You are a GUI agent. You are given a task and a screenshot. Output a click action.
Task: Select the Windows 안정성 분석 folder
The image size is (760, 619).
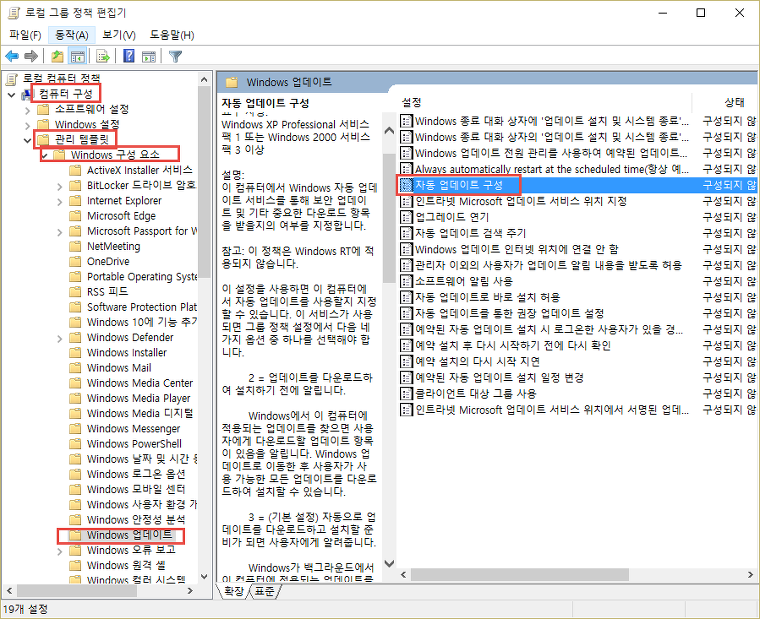(x=136, y=520)
